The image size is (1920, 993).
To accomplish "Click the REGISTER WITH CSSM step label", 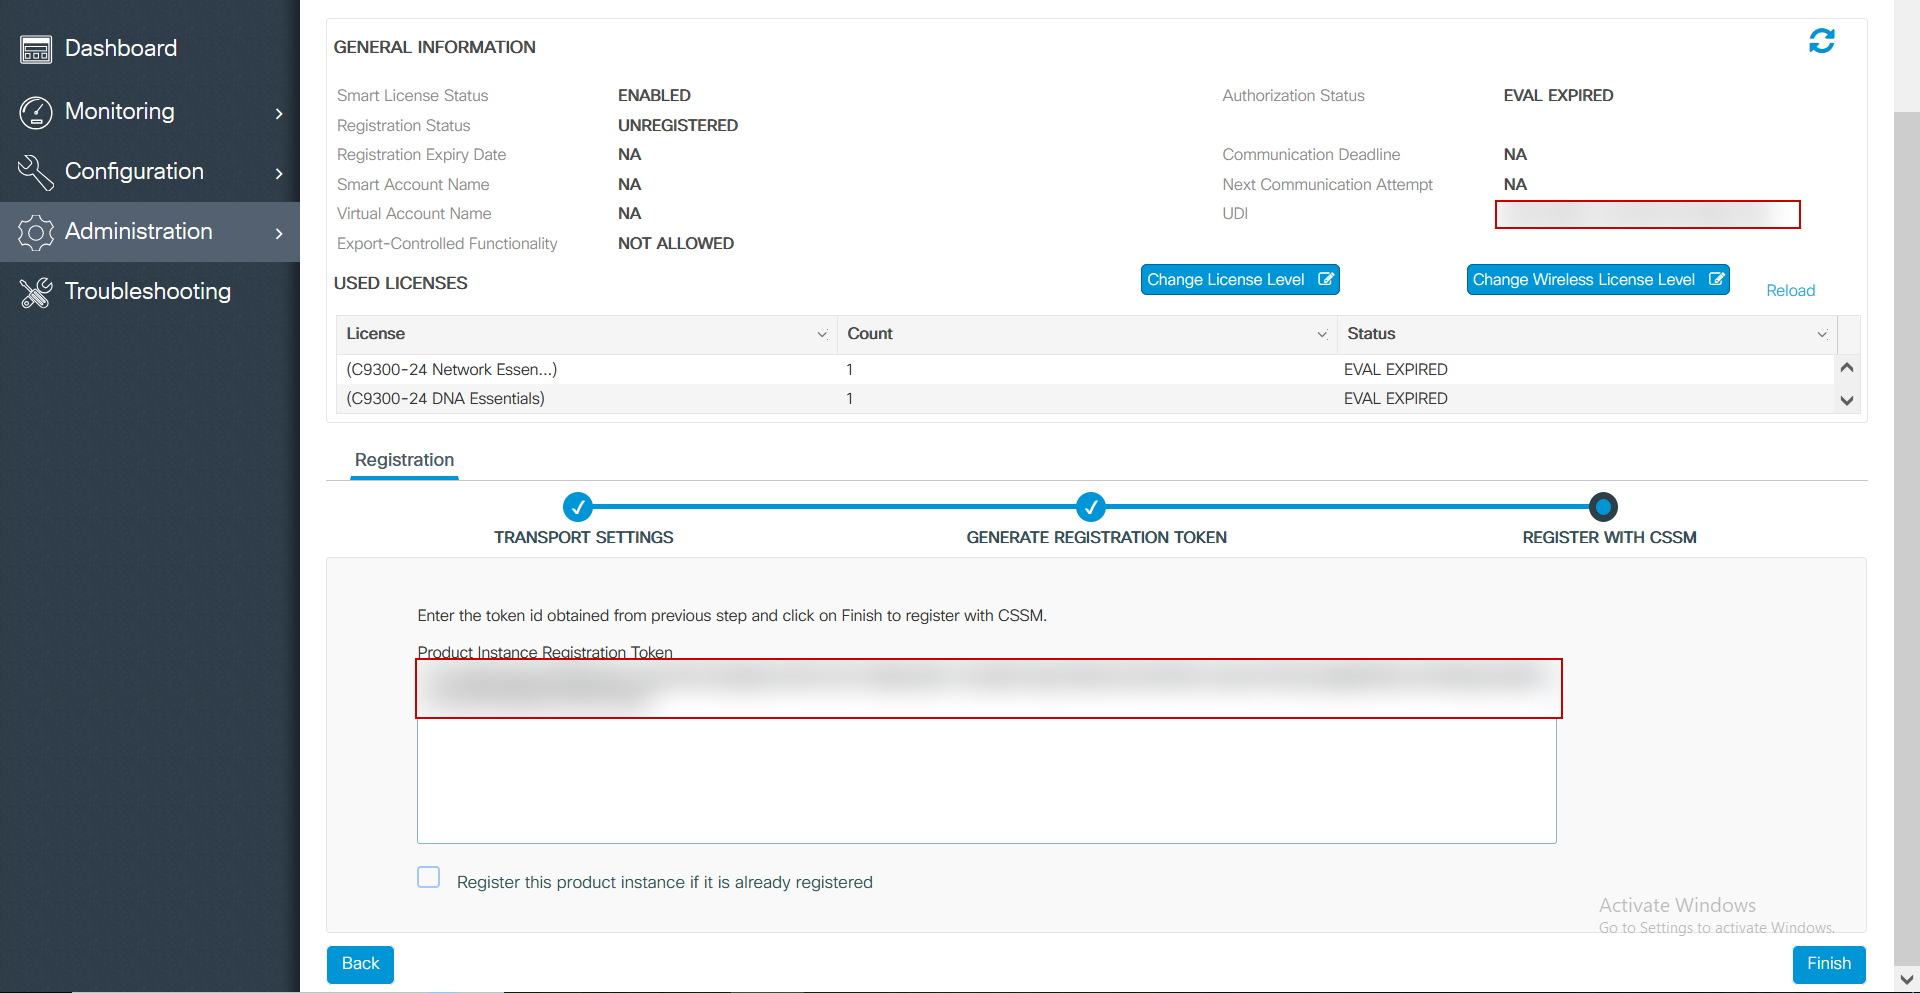I will coord(1610,537).
